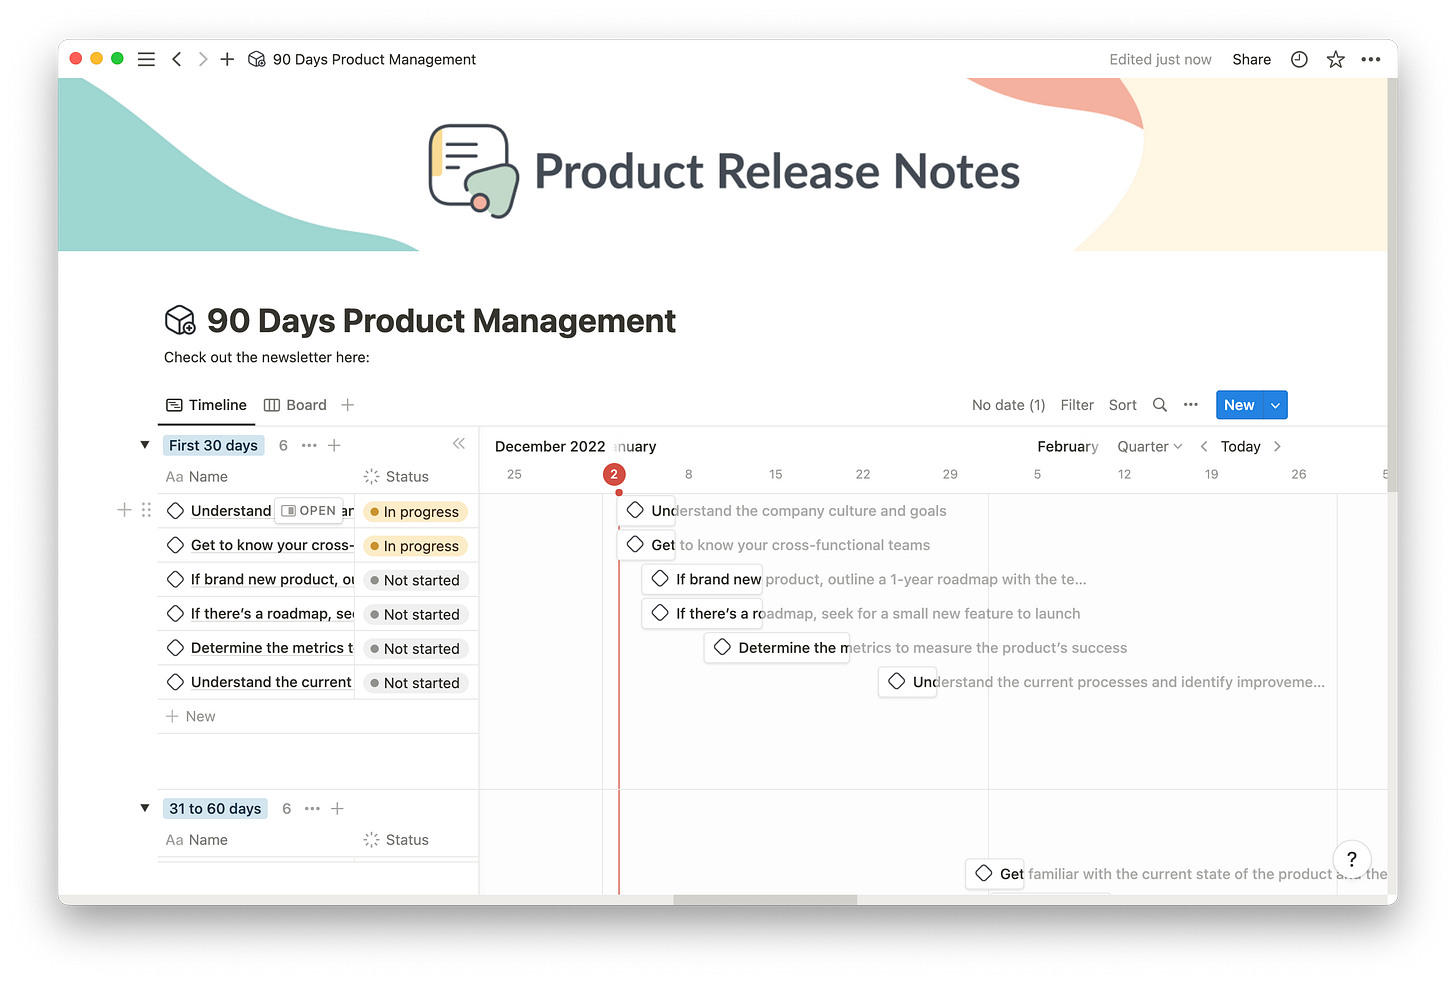Collapse the First 30 days group triangle

(x=144, y=445)
